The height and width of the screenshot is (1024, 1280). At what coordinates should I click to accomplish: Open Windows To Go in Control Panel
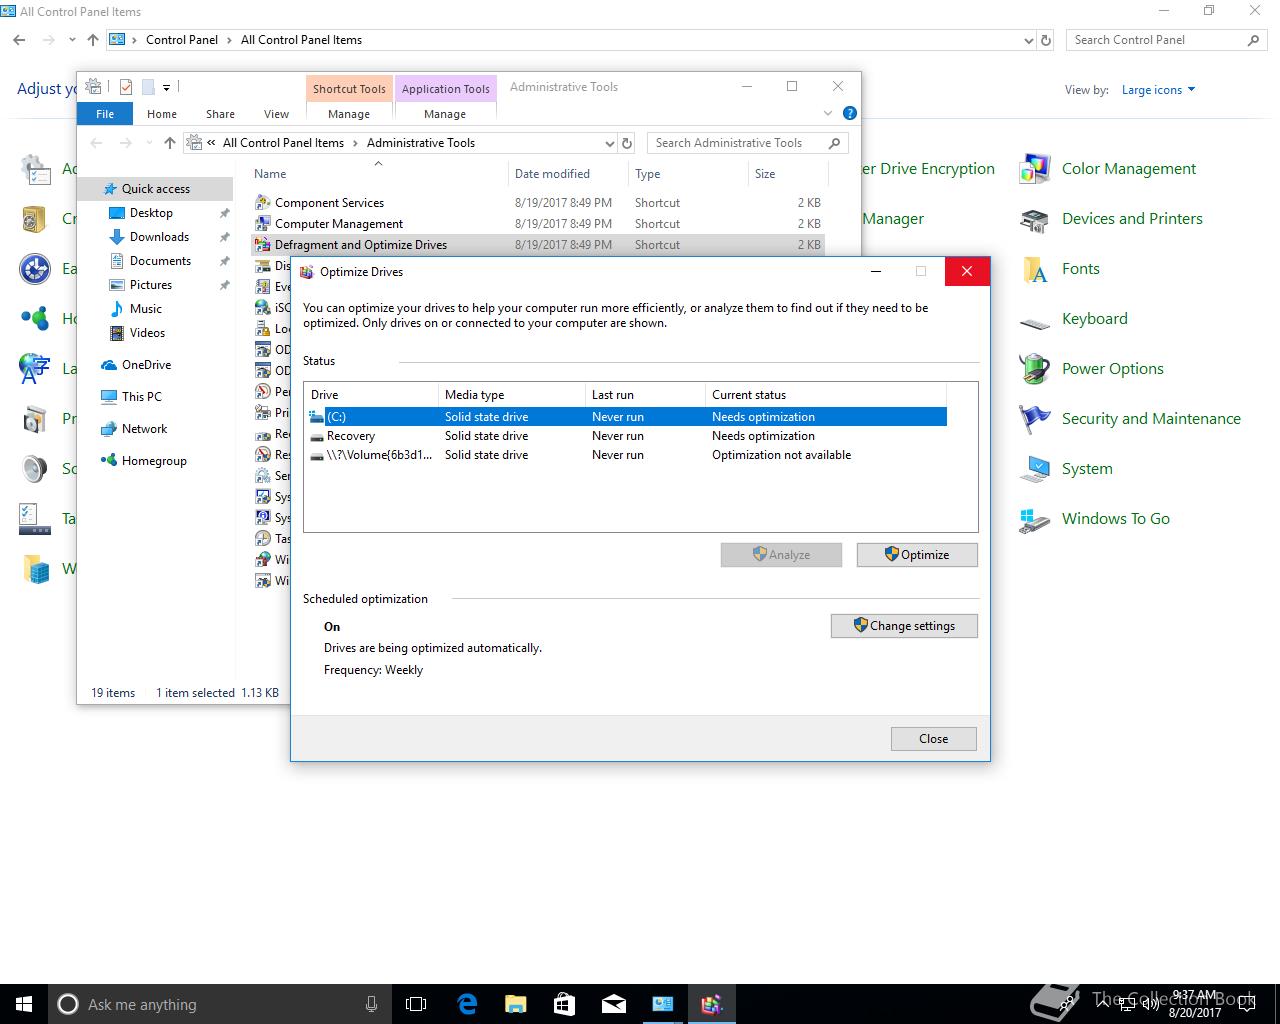[x=1094, y=519]
